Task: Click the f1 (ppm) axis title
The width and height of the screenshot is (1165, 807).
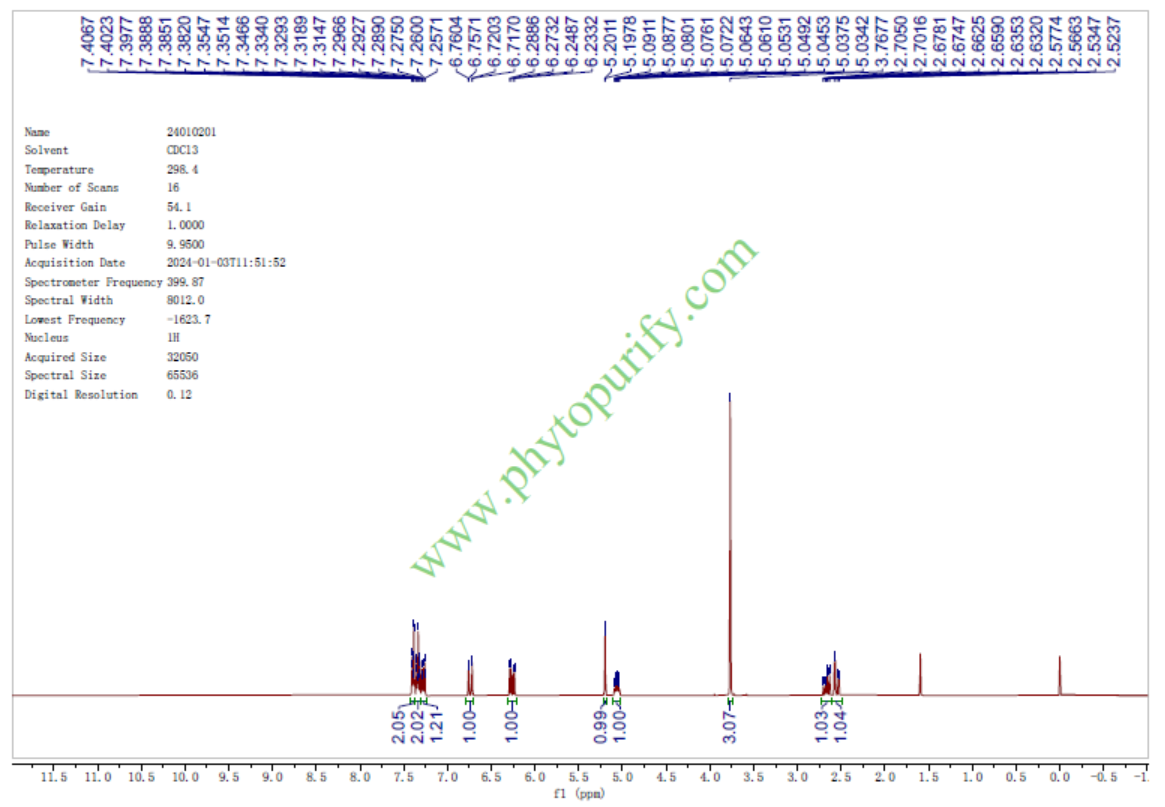Action: click(578, 795)
